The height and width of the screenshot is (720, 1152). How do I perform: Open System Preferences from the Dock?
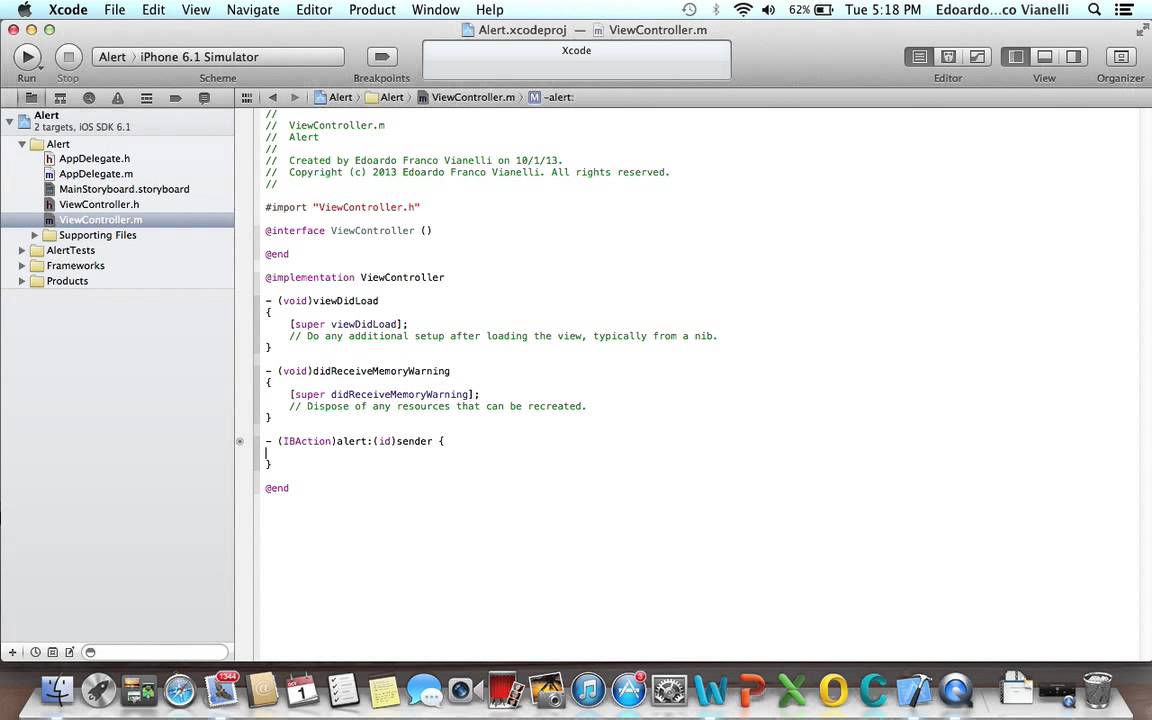coord(669,691)
